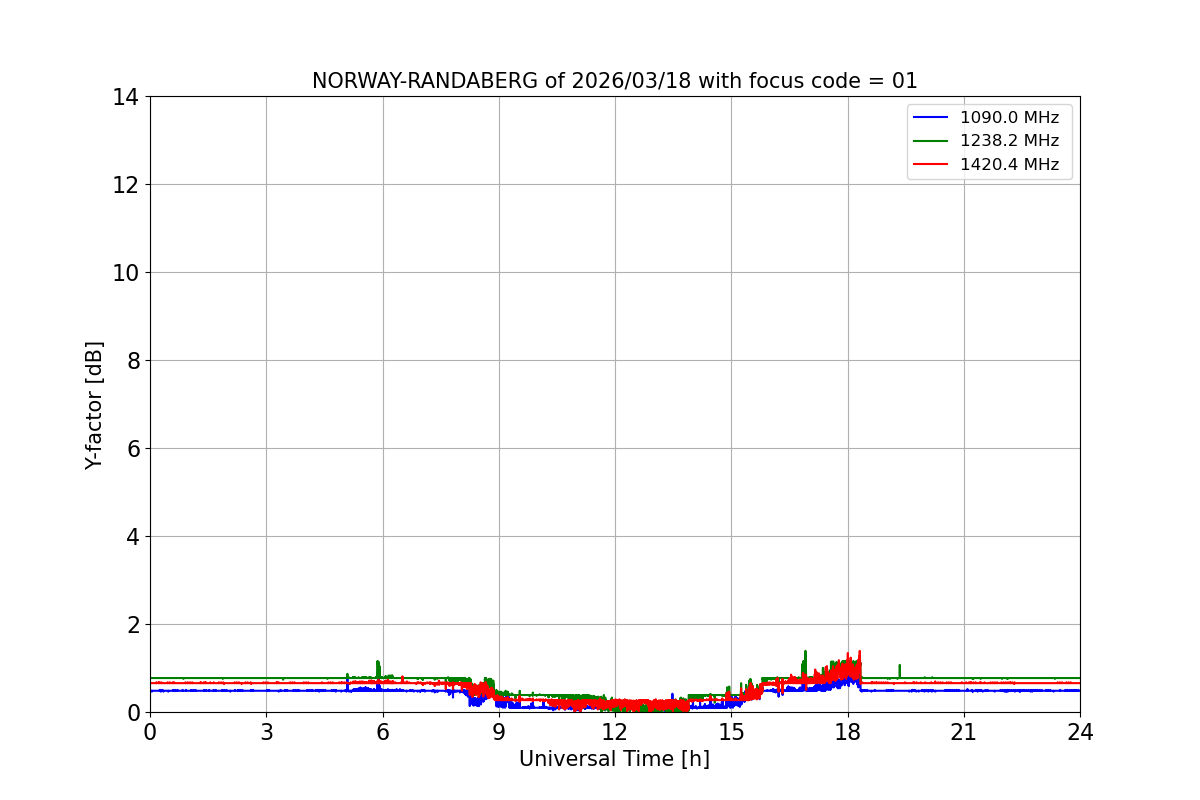Screen dimensions: 1200x800
Task: Click the y-axis tick label 14
Action: 125,97
